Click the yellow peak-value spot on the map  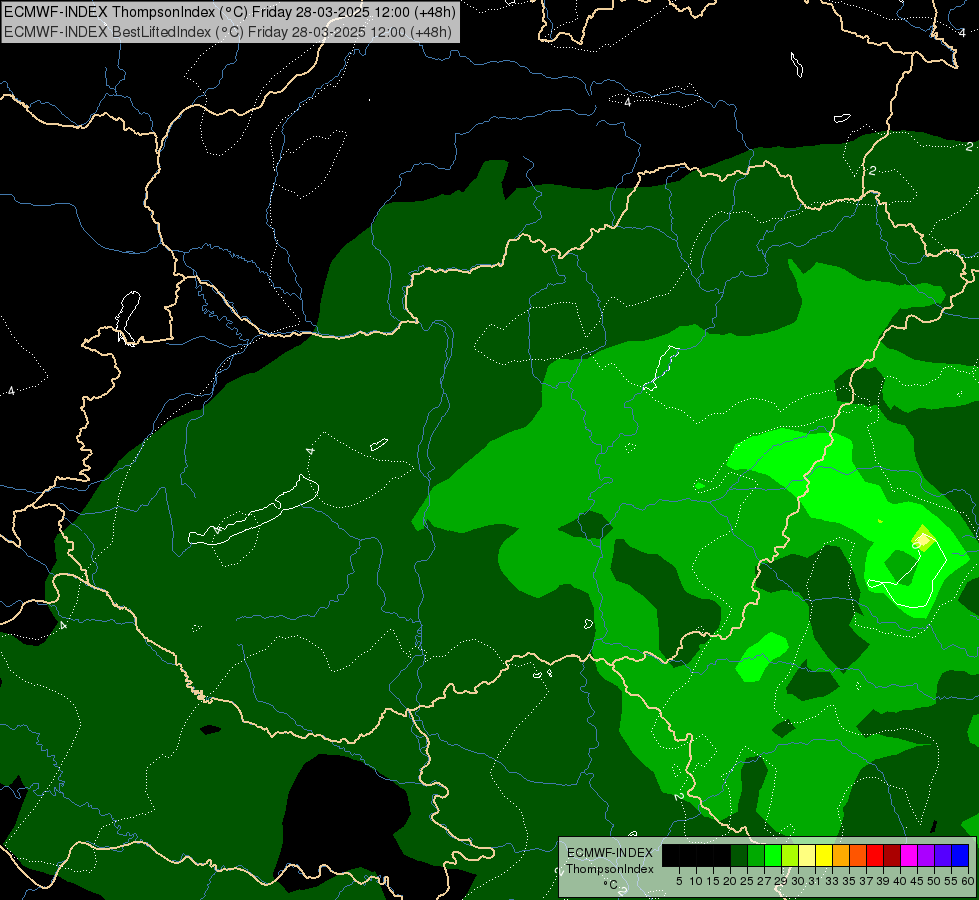pyautogui.click(x=924, y=538)
